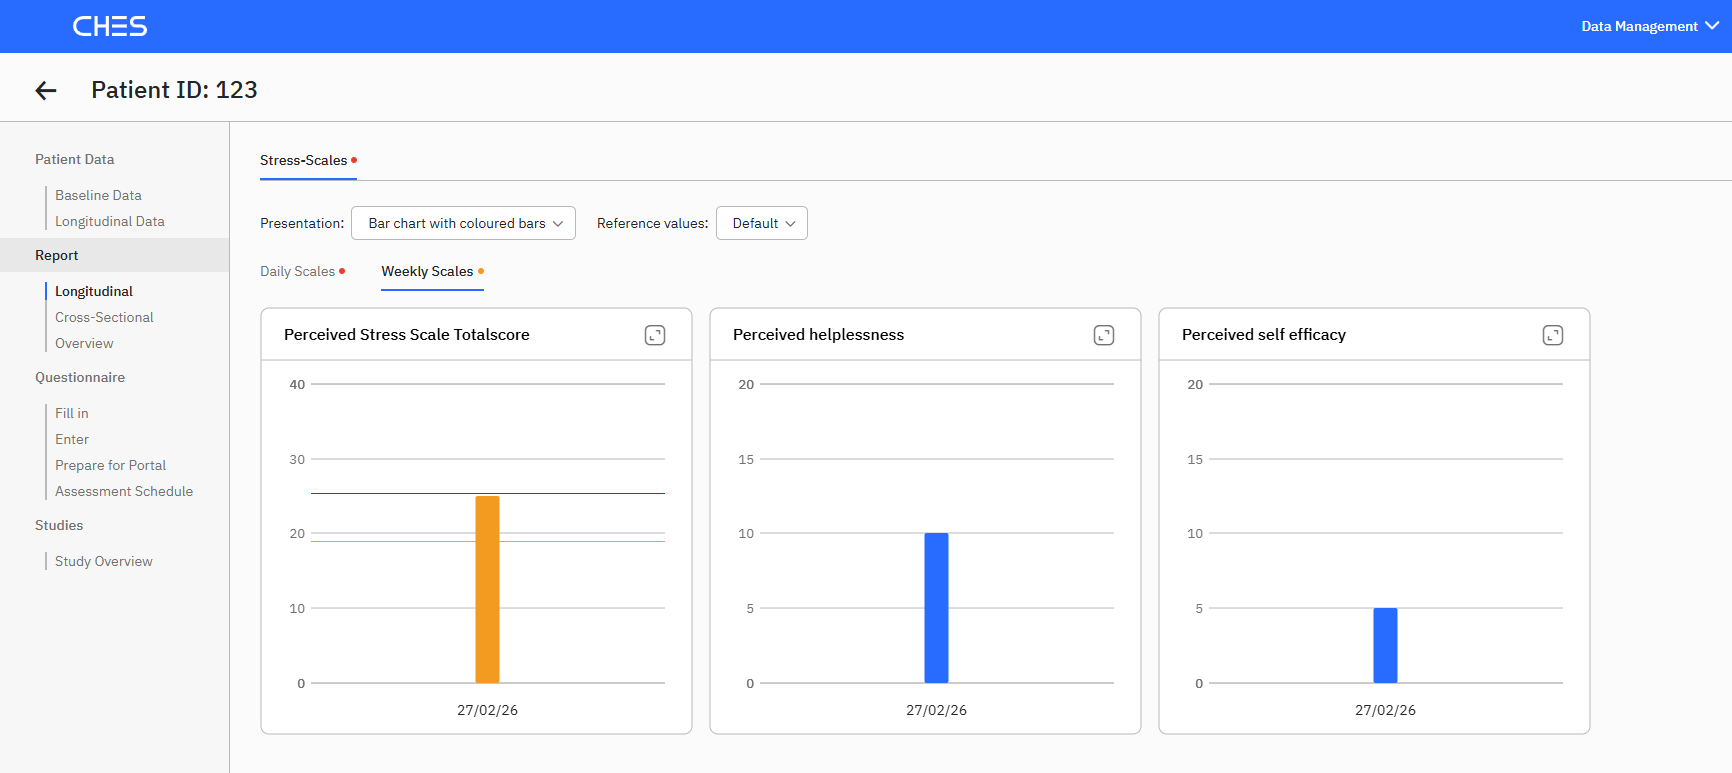Open Enter under Questionnaire

(72, 439)
